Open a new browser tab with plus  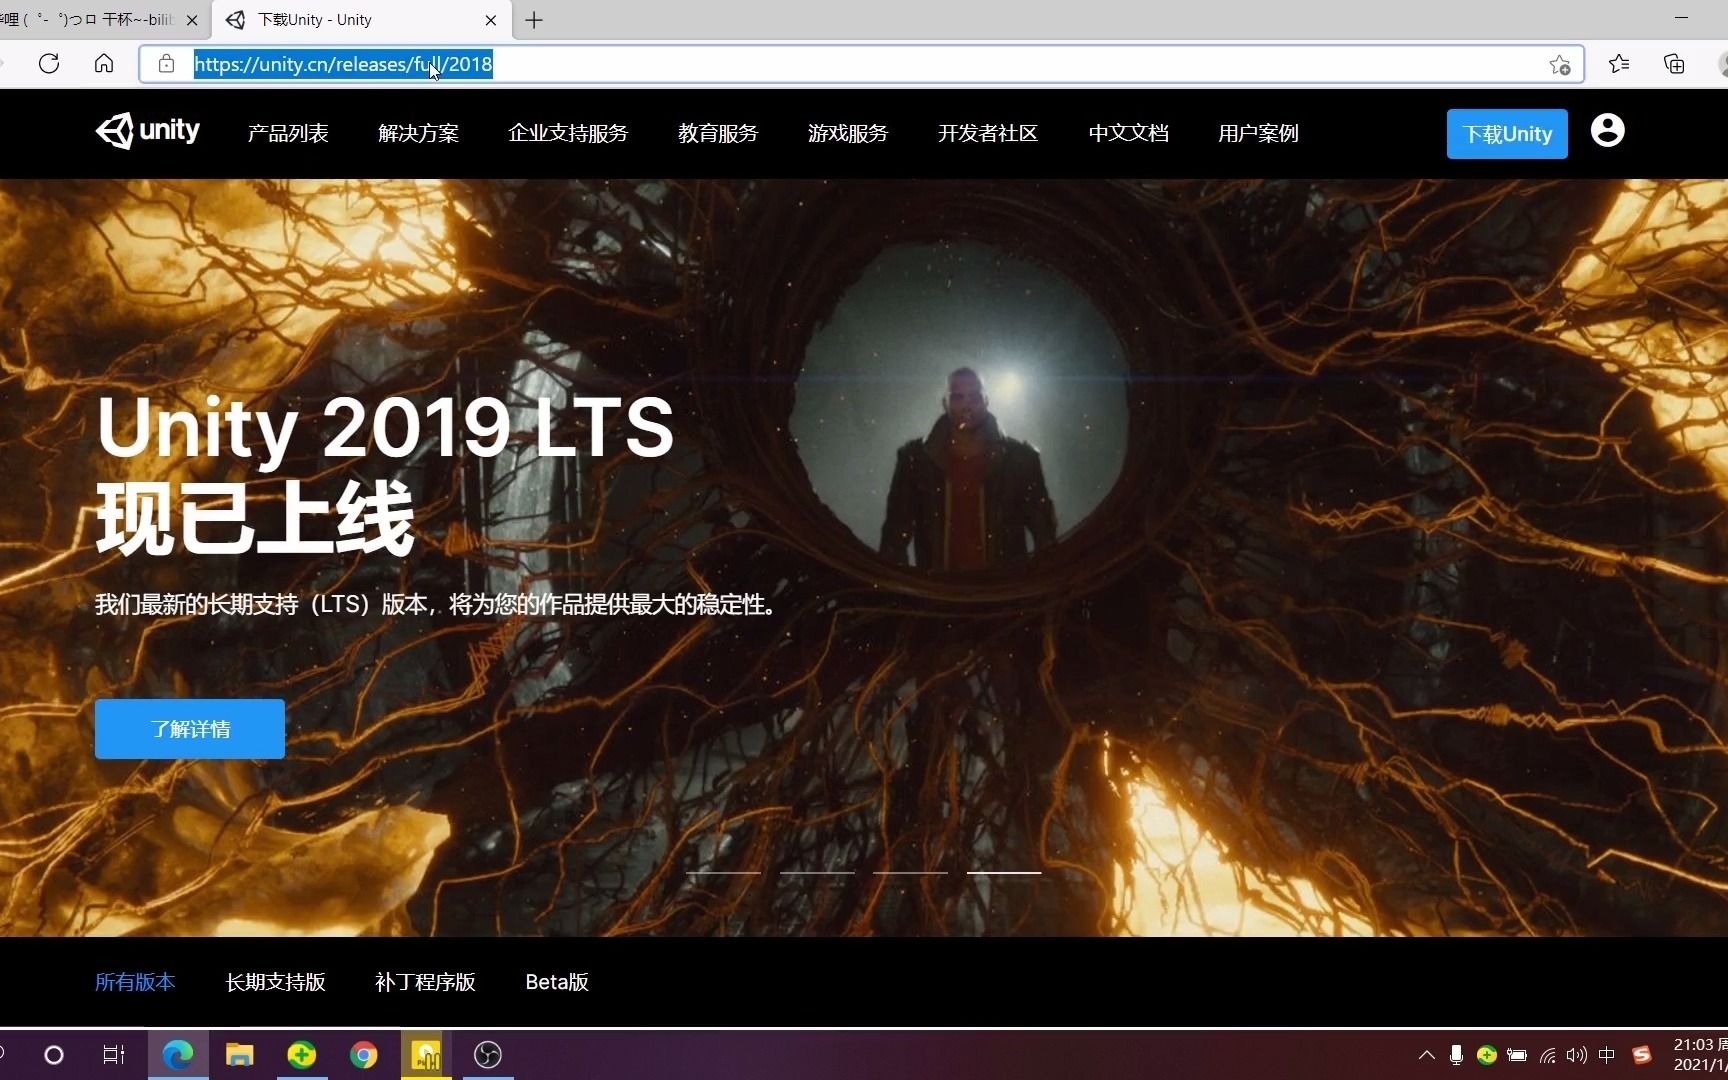534,20
